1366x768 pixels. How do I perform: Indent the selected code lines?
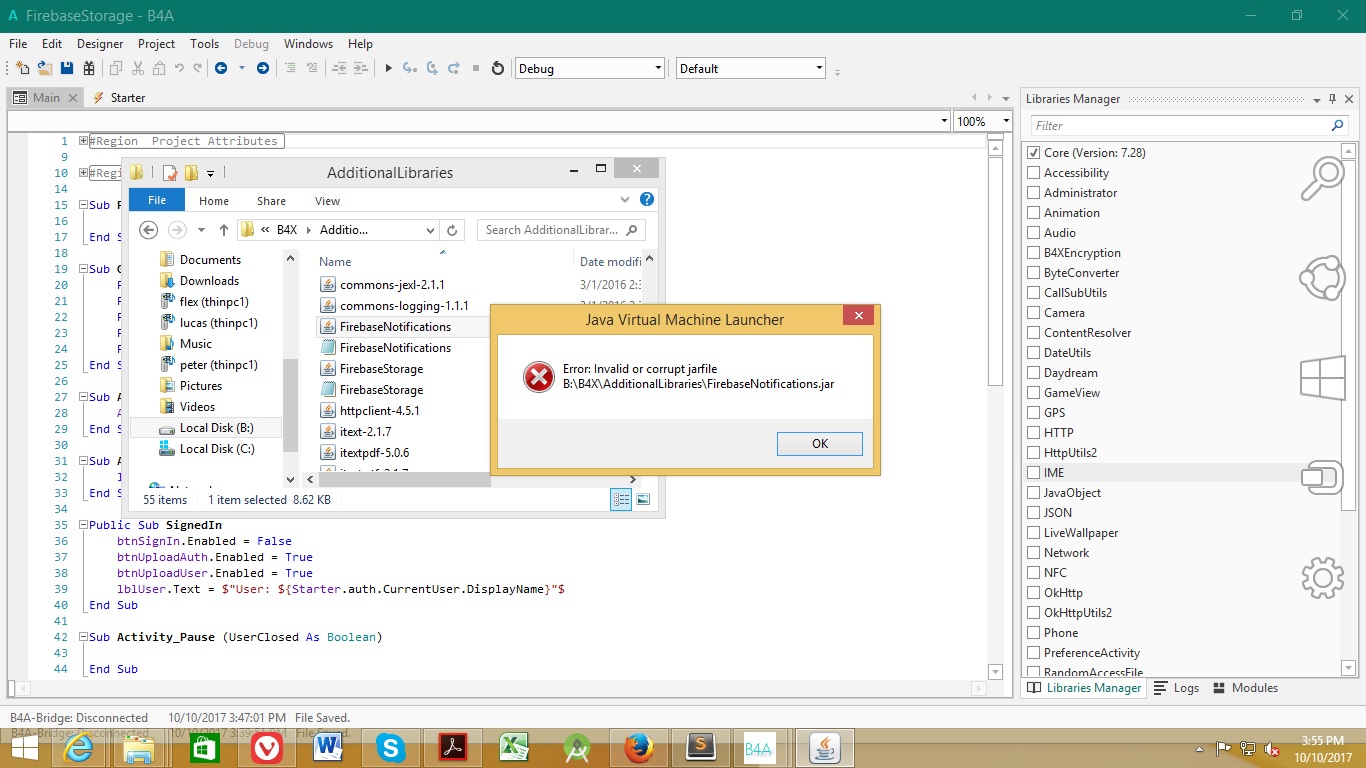(361, 68)
